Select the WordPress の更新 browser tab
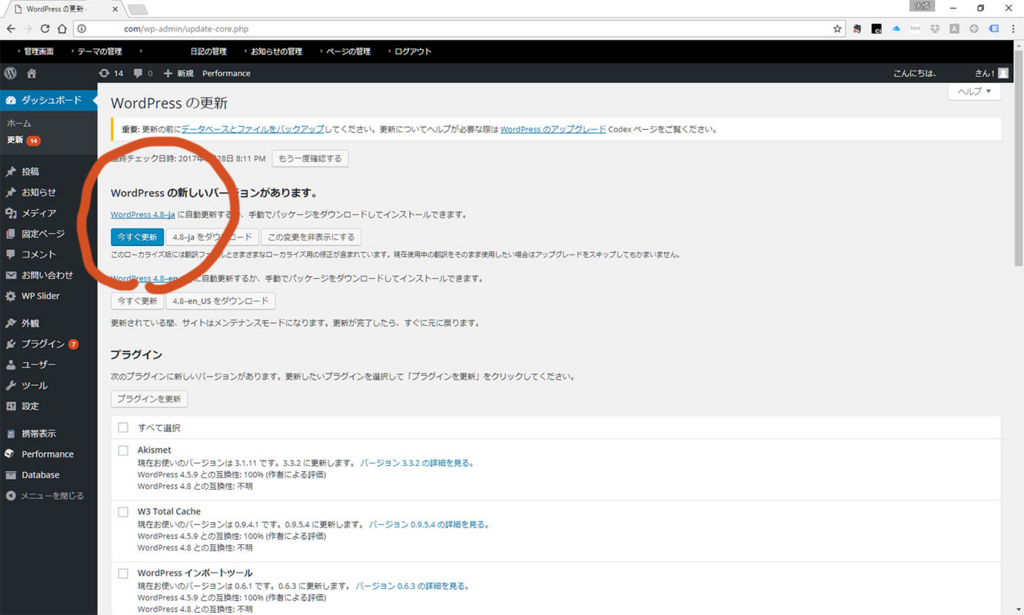Image resolution: width=1024 pixels, height=615 pixels. point(62,9)
